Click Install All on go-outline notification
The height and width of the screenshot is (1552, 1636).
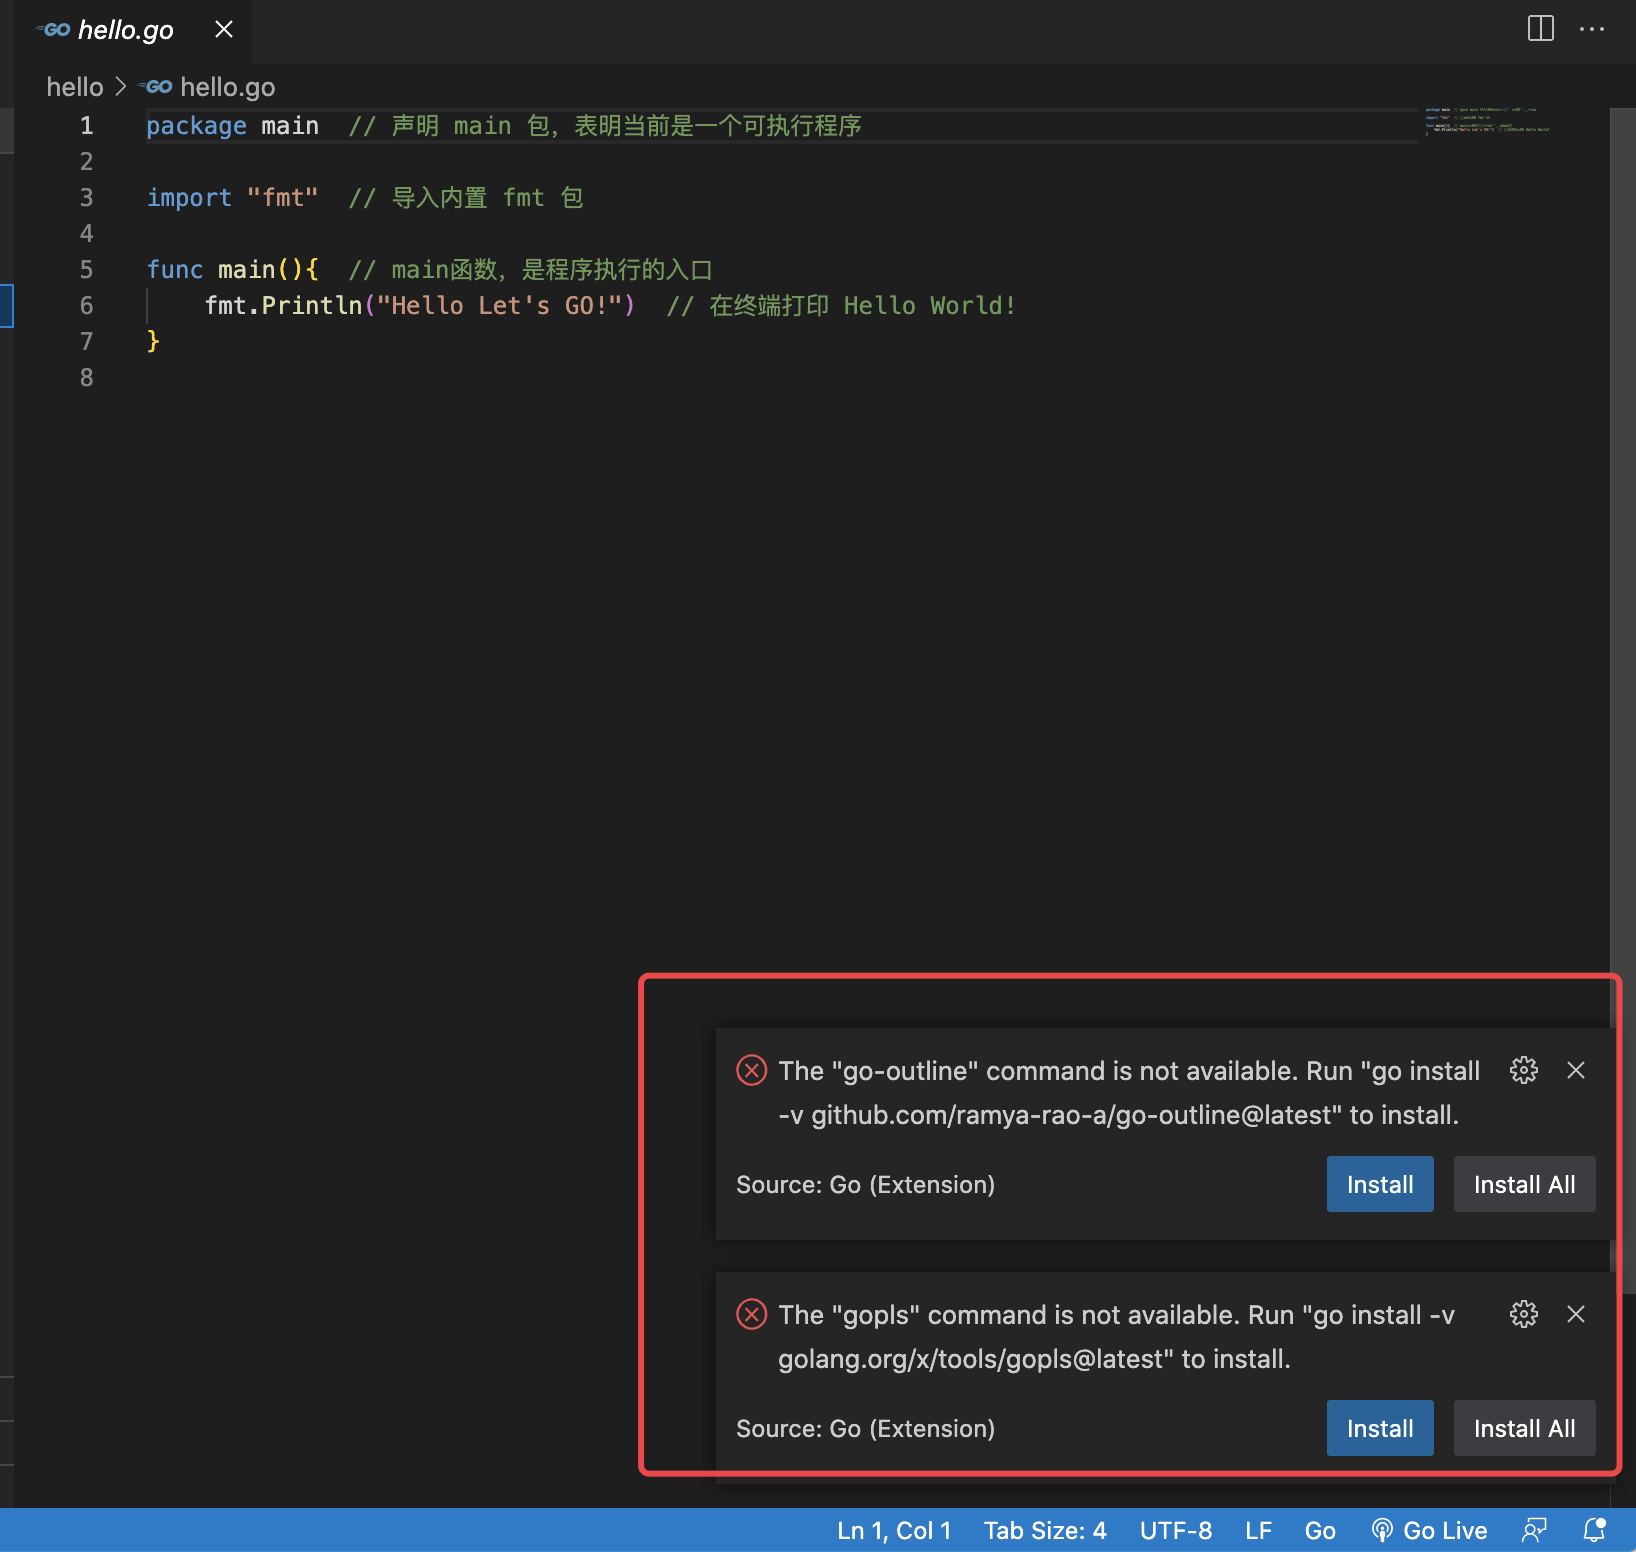(x=1524, y=1184)
